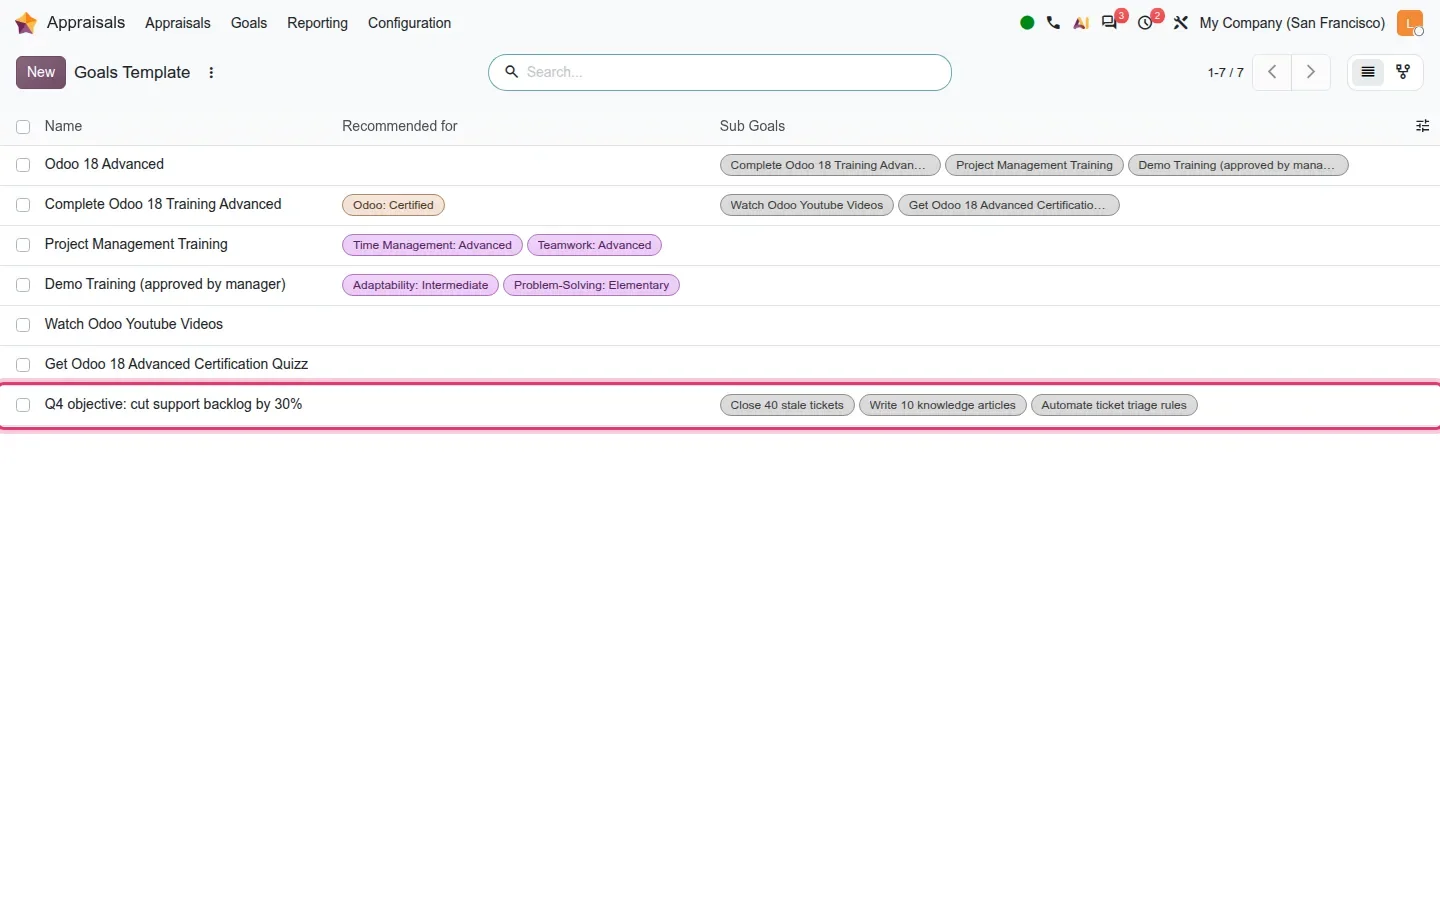This screenshot has height=900, width=1440.
Task: Click the Recommended for column header
Action: tap(399, 126)
